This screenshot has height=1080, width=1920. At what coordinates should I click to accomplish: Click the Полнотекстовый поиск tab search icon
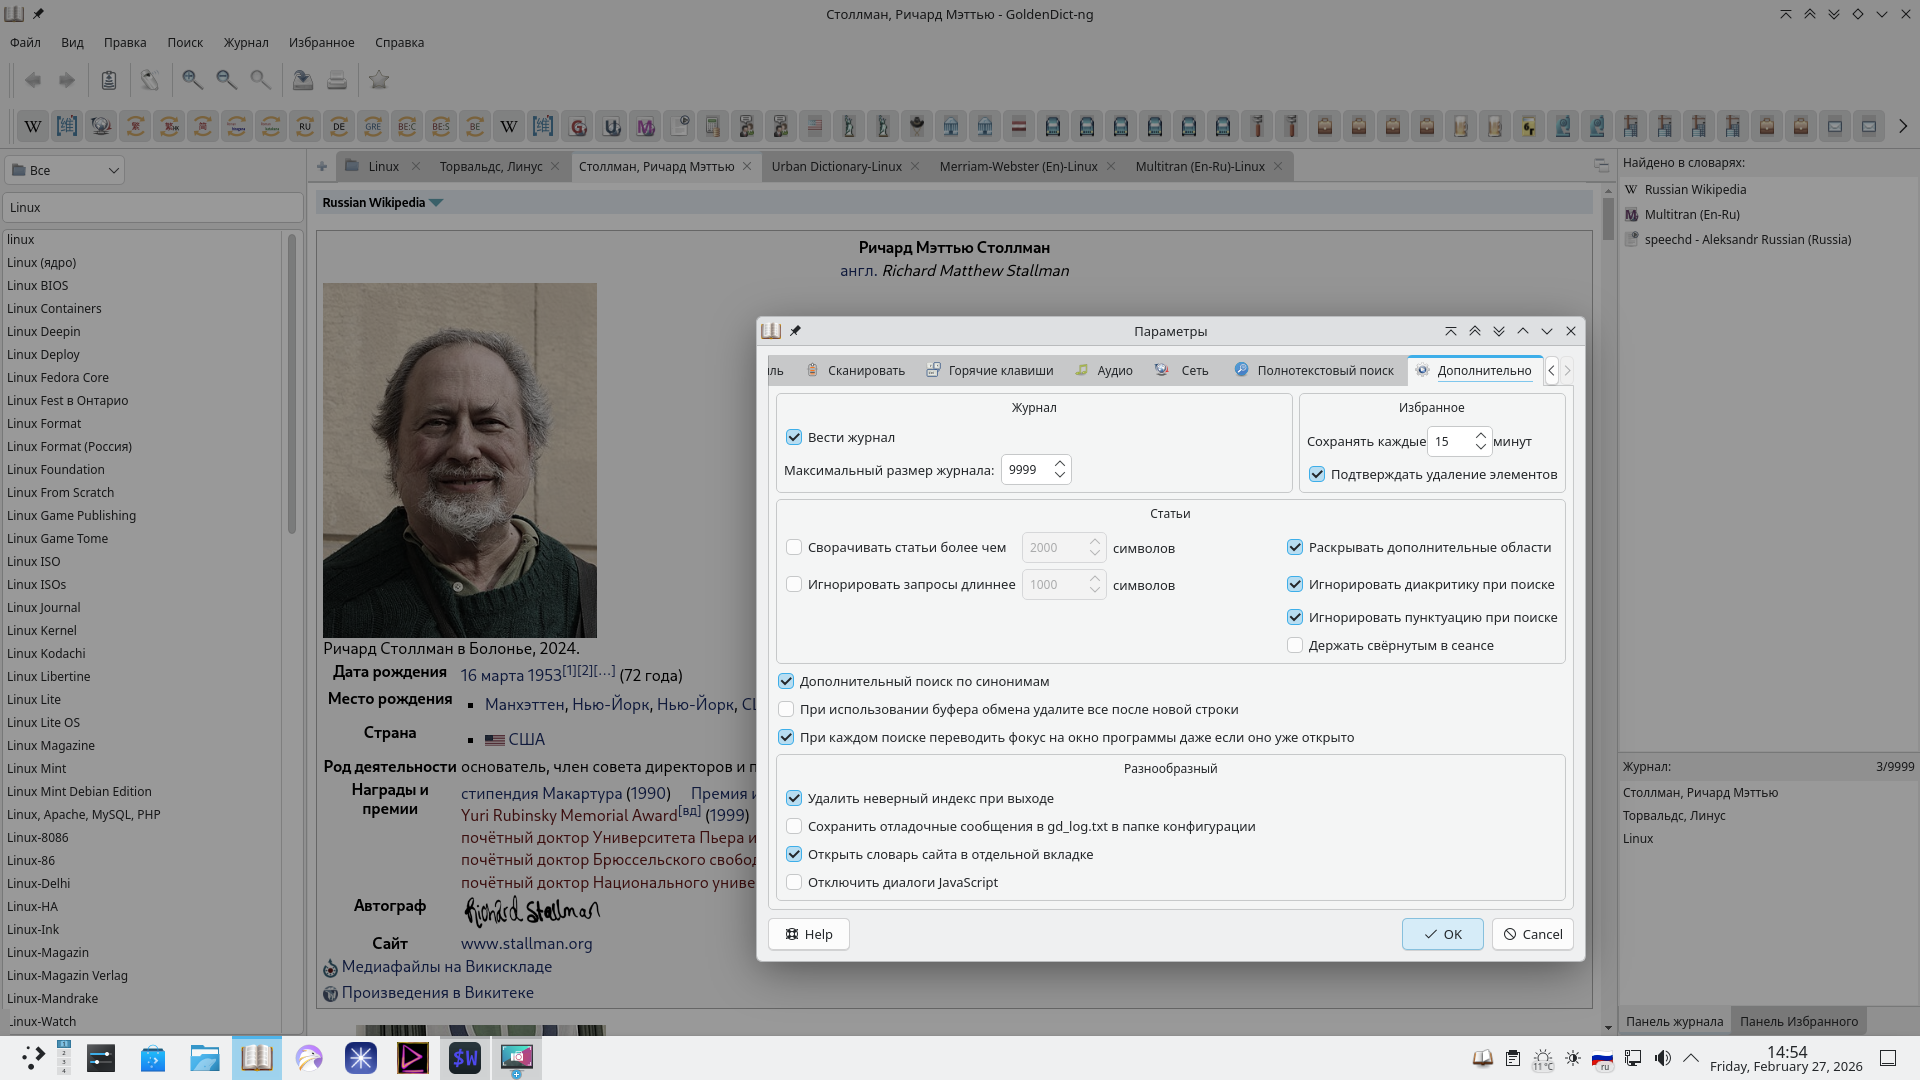(x=1241, y=370)
